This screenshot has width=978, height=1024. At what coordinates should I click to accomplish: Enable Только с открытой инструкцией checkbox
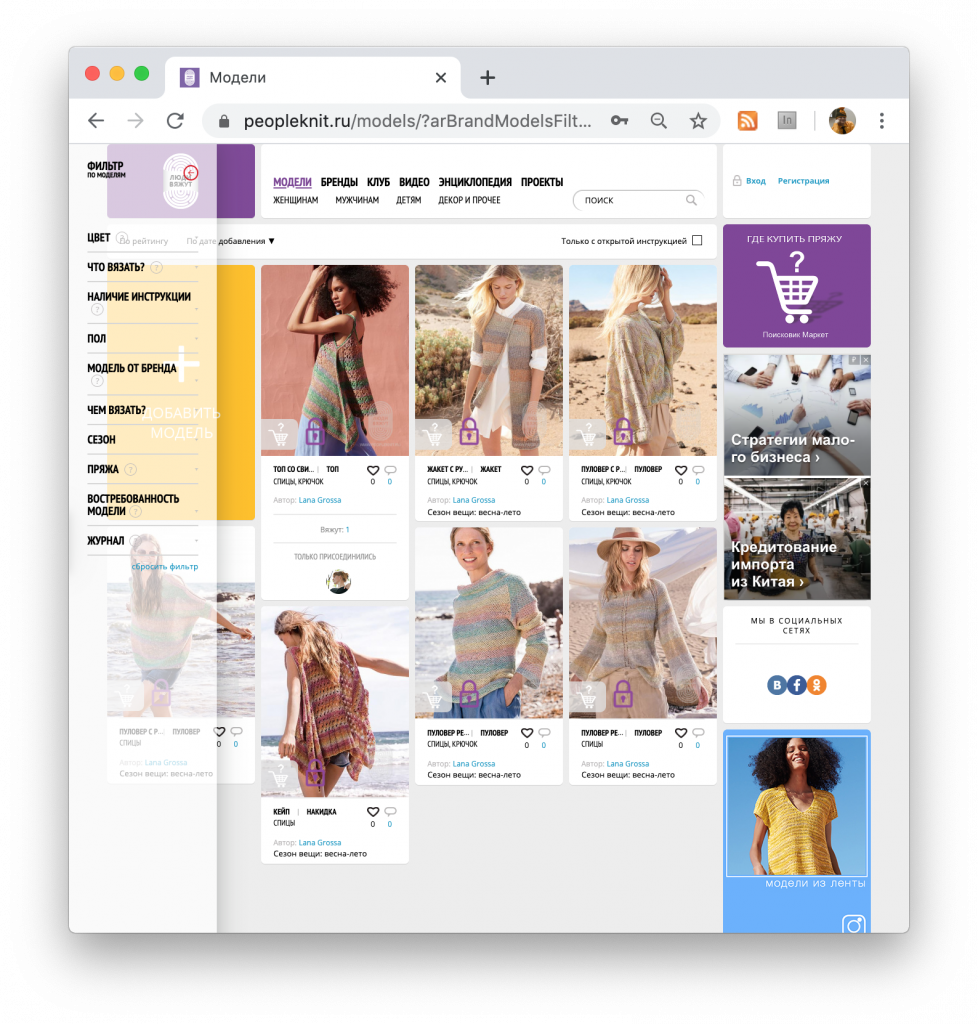click(x=697, y=240)
